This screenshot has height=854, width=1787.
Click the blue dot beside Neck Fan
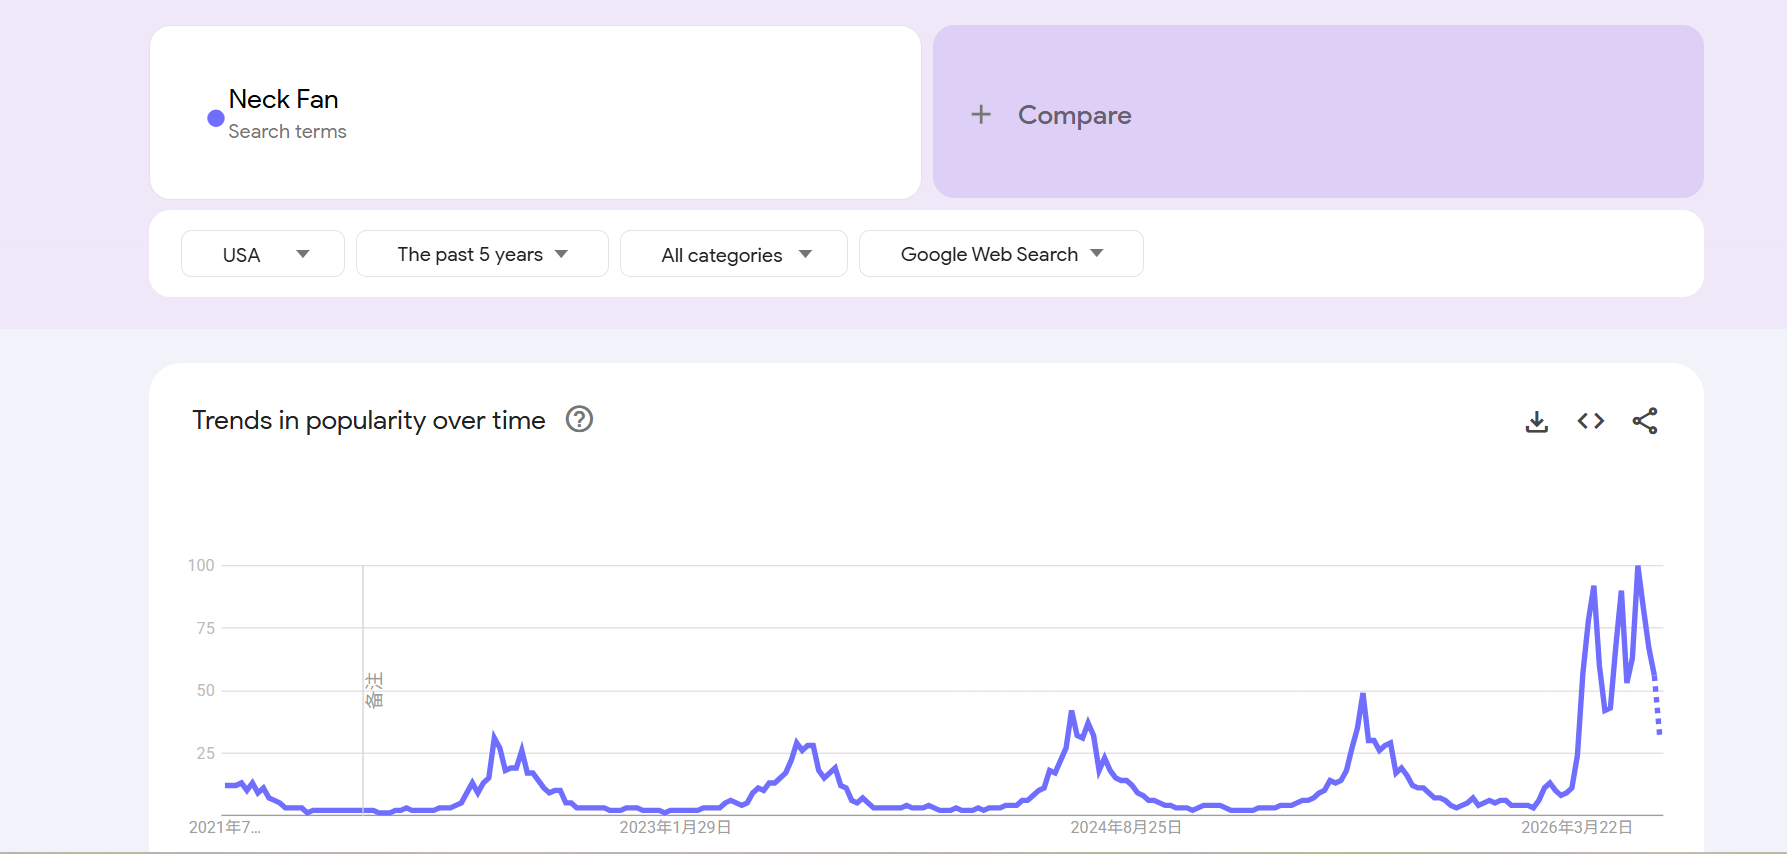(215, 118)
